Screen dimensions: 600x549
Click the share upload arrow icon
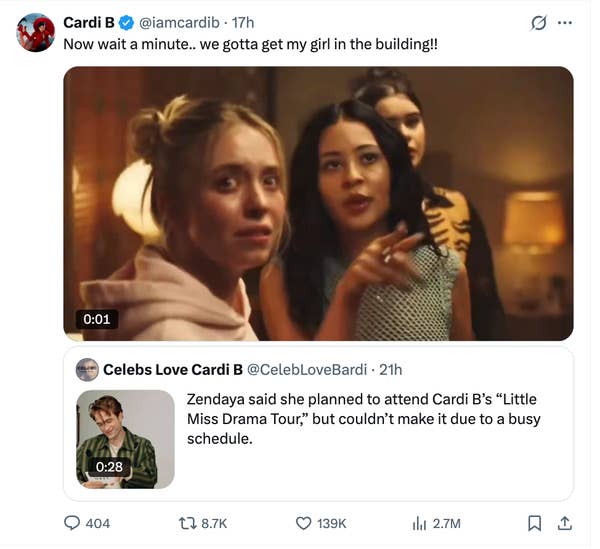click(x=564, y=523)
